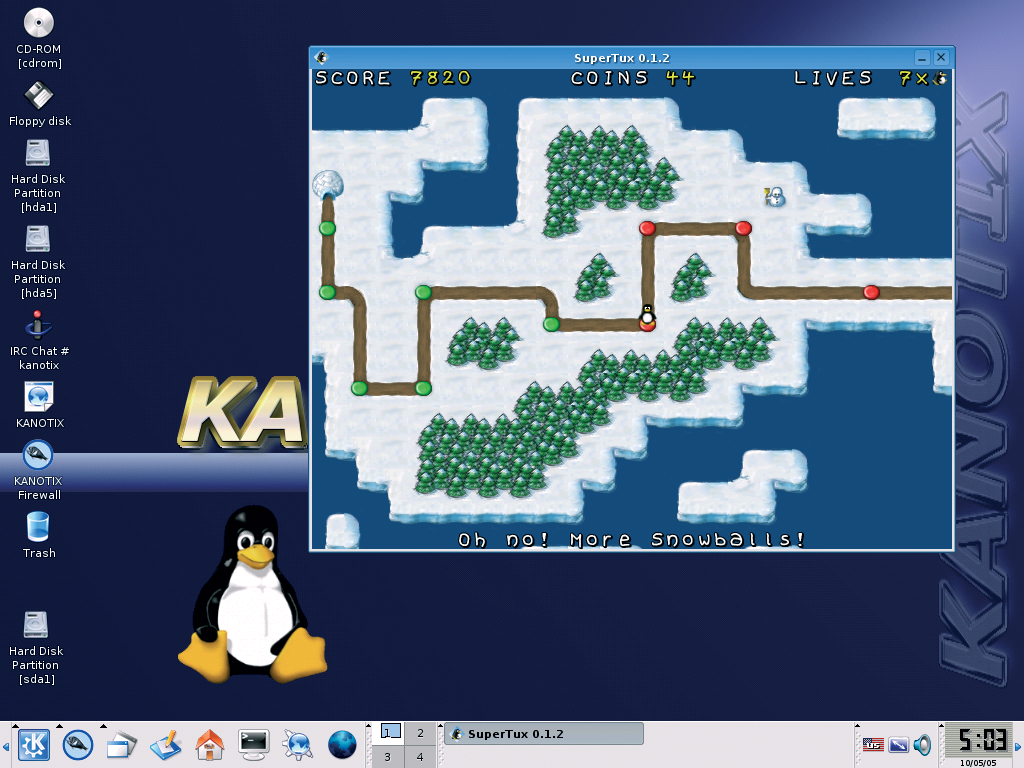
Task: Click the LIVES 7x indicator
Action: pyautogui.click(x=871, y=78)
